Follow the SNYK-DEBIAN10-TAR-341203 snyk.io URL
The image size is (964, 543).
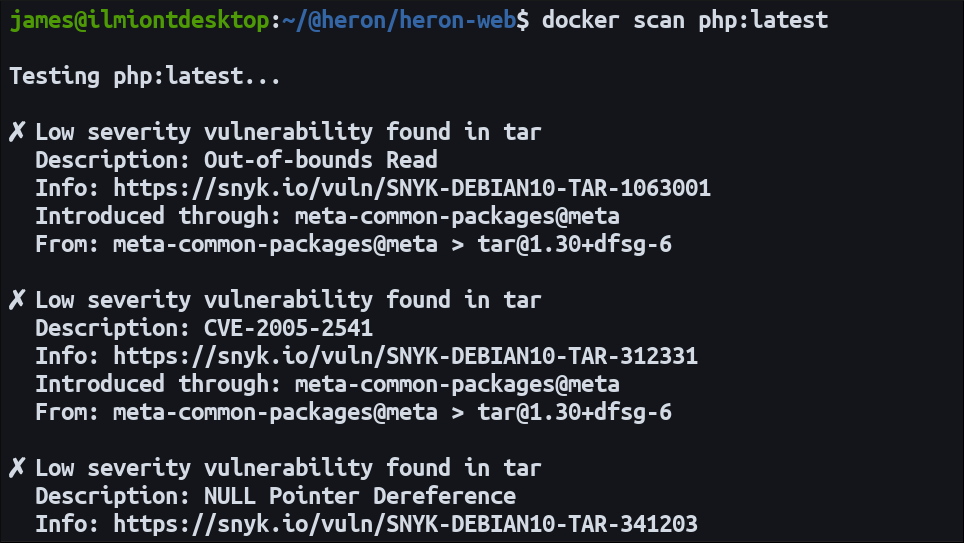pos(405,523)
